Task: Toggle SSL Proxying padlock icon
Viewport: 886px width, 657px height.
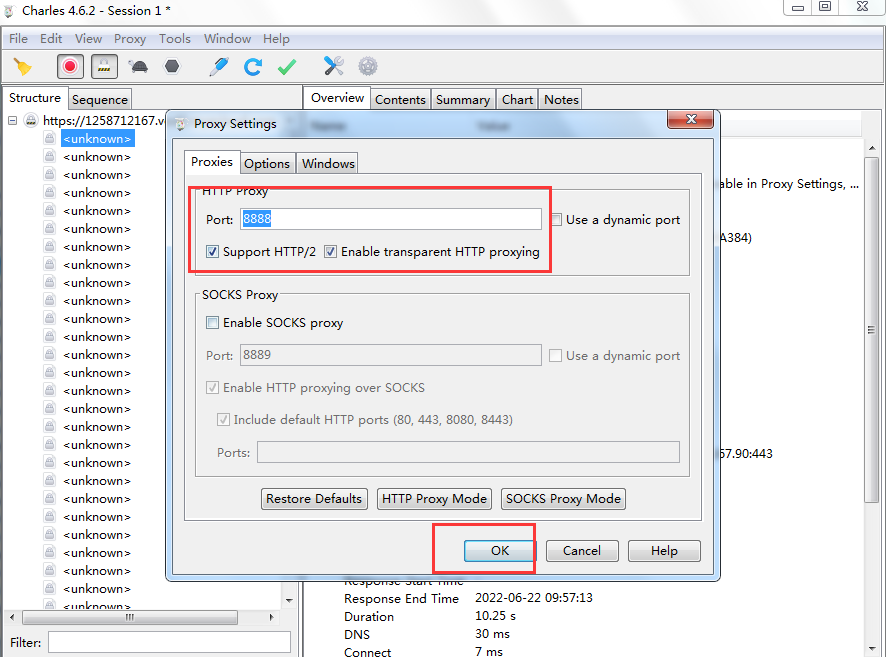Action: (104, 67)
